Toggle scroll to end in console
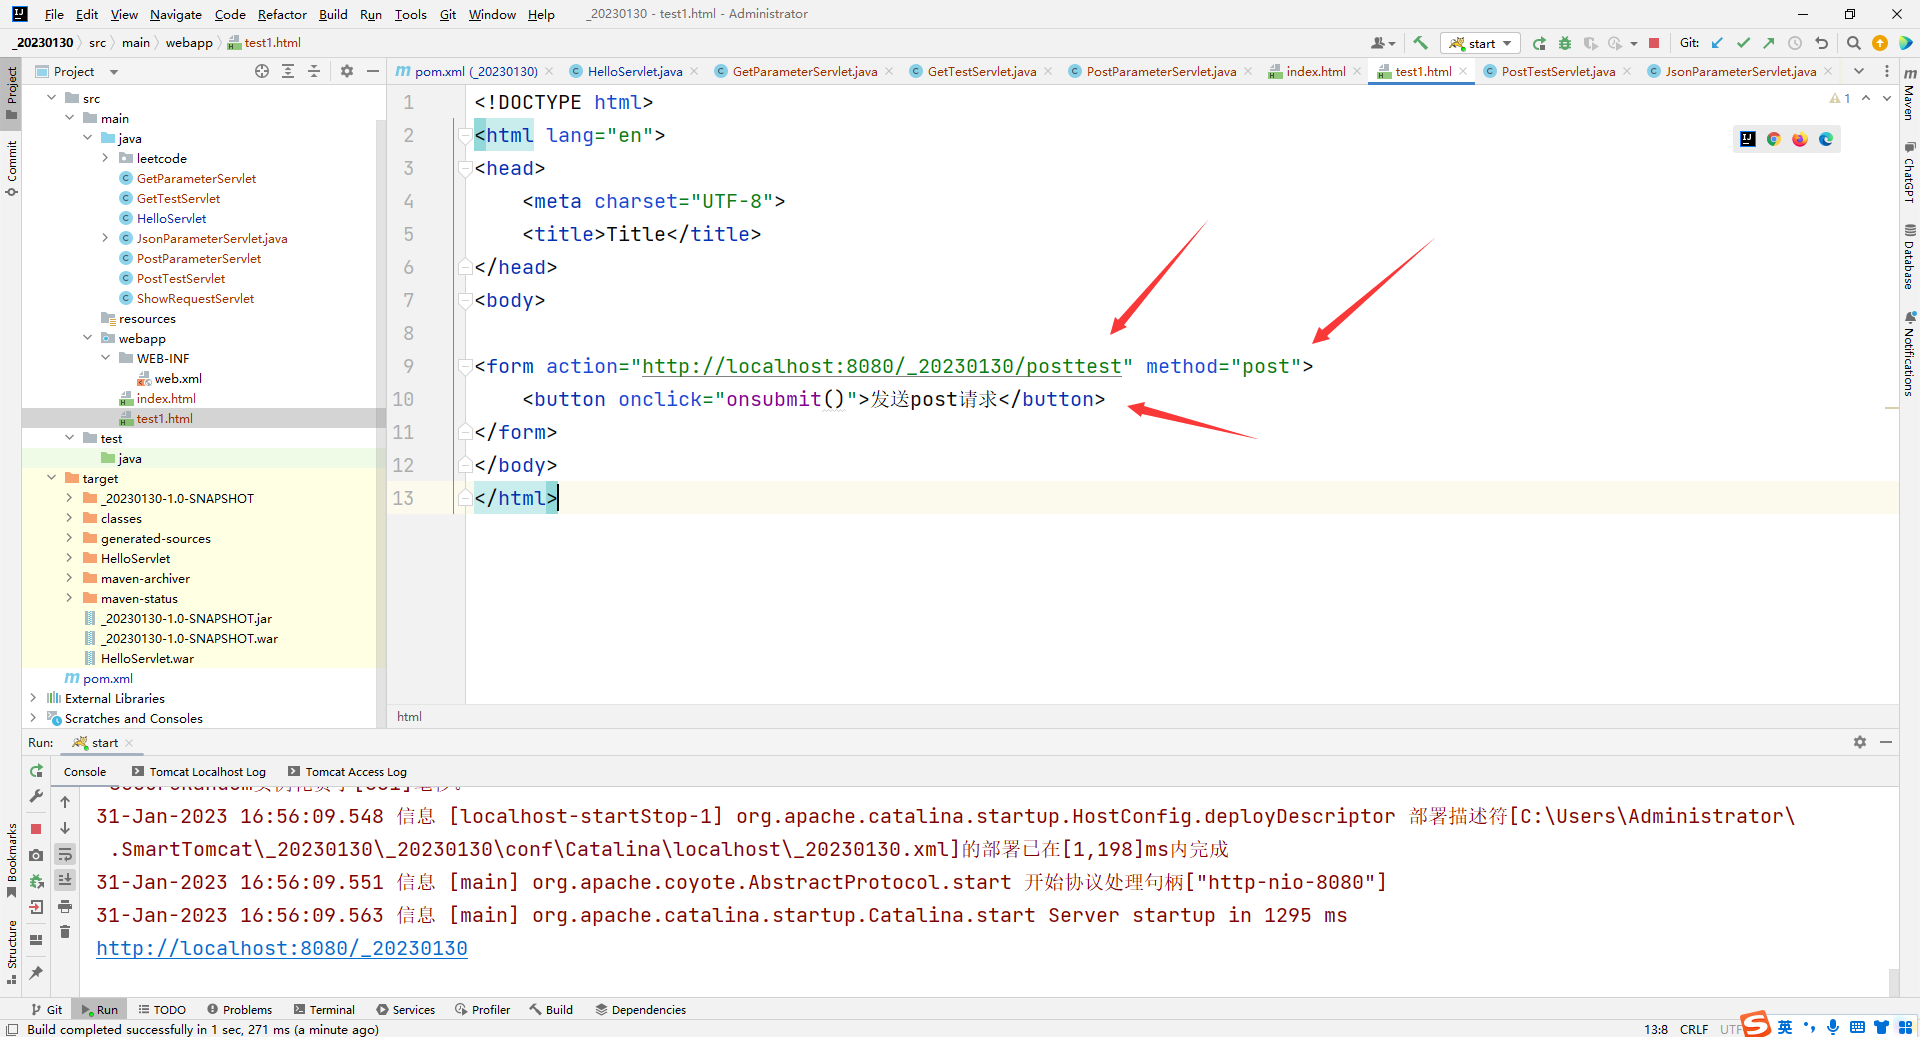 click(x=65, y=879)
